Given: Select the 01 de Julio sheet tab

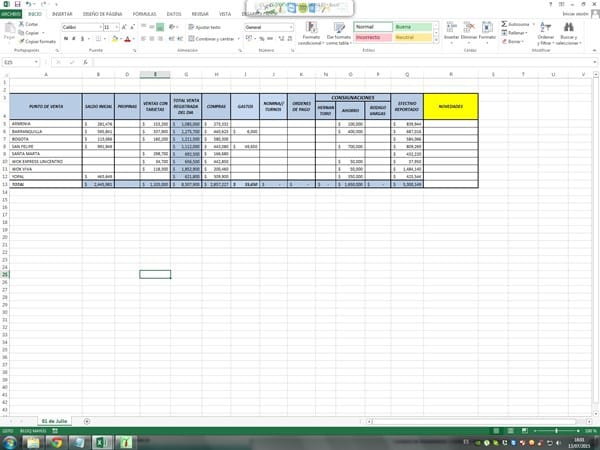Looking at the screenshot, I should tap(54, 421).
